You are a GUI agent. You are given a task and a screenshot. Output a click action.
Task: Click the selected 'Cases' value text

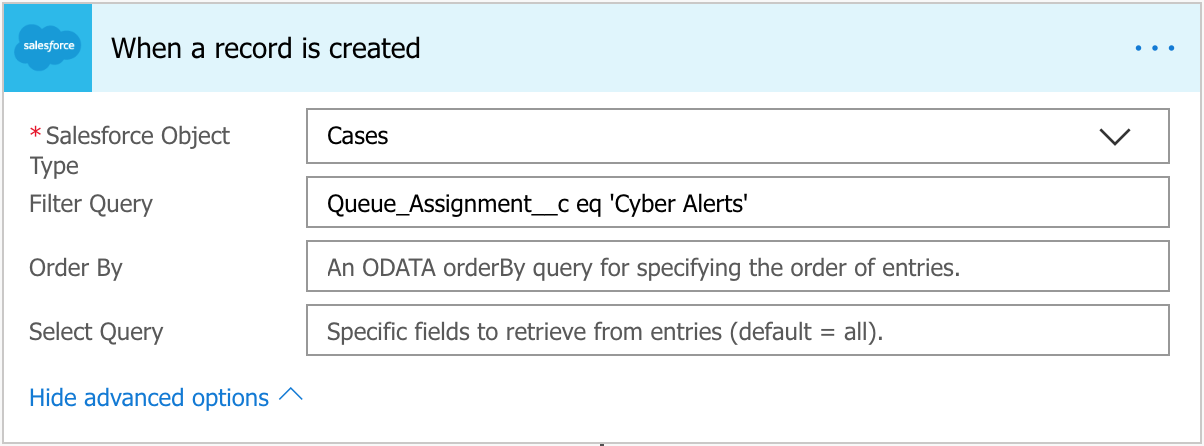(x=358, y=136)
